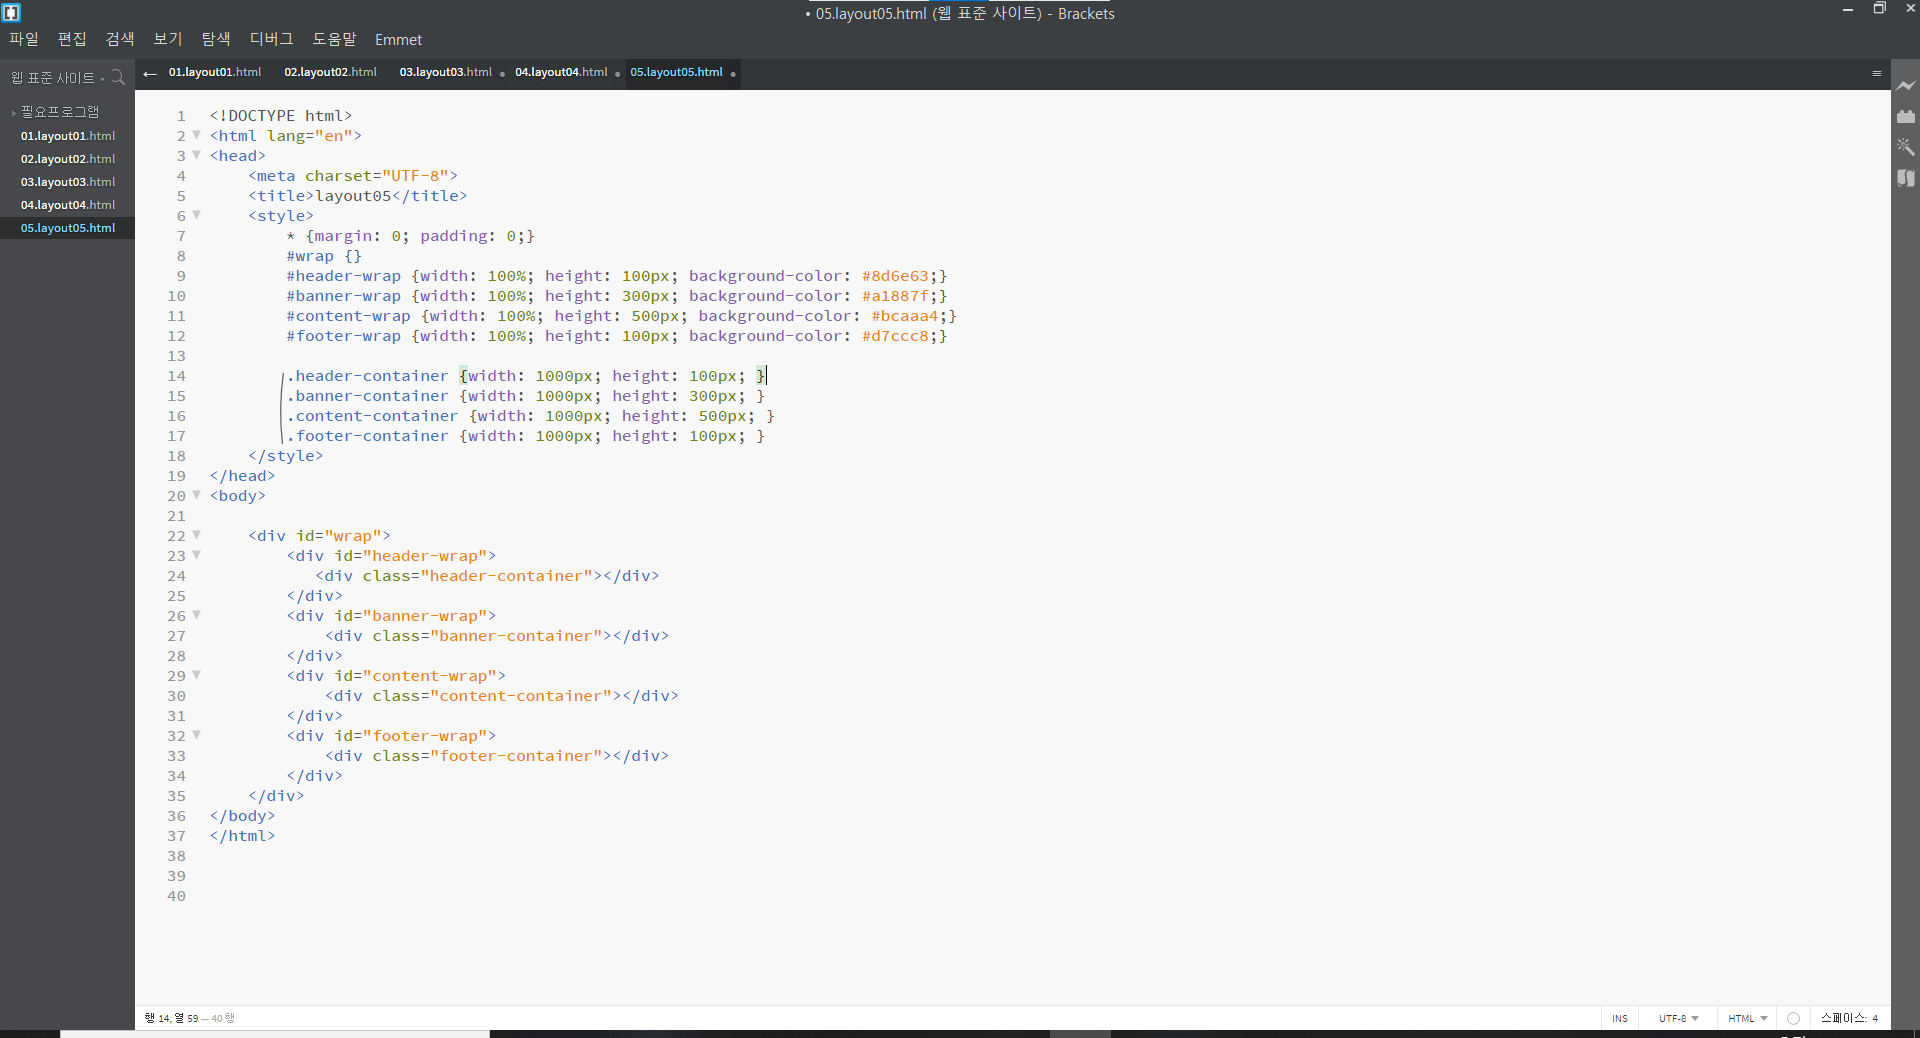Click the "UTF-8" charset value on line 4
The height and width of the screenshot is (1038, 1920).
415,176
